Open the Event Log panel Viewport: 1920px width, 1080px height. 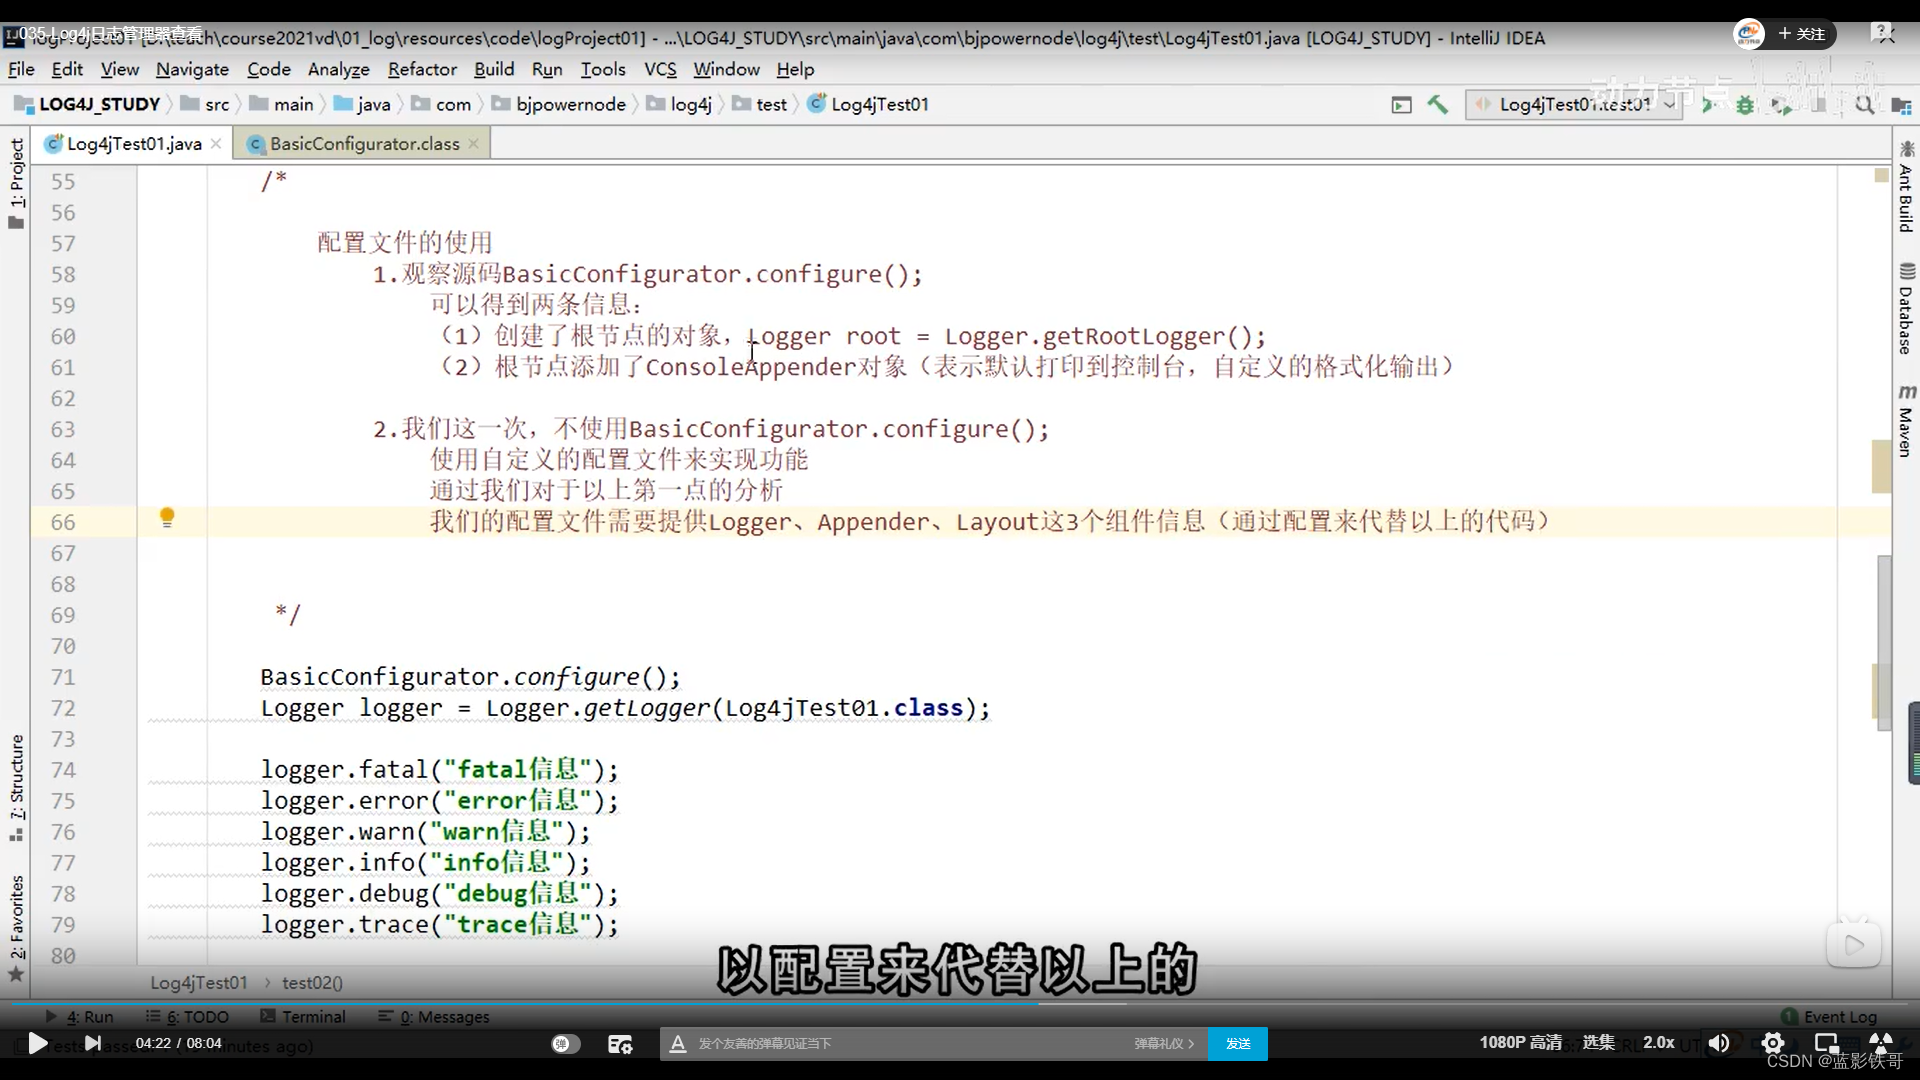click(1829, 1017)
